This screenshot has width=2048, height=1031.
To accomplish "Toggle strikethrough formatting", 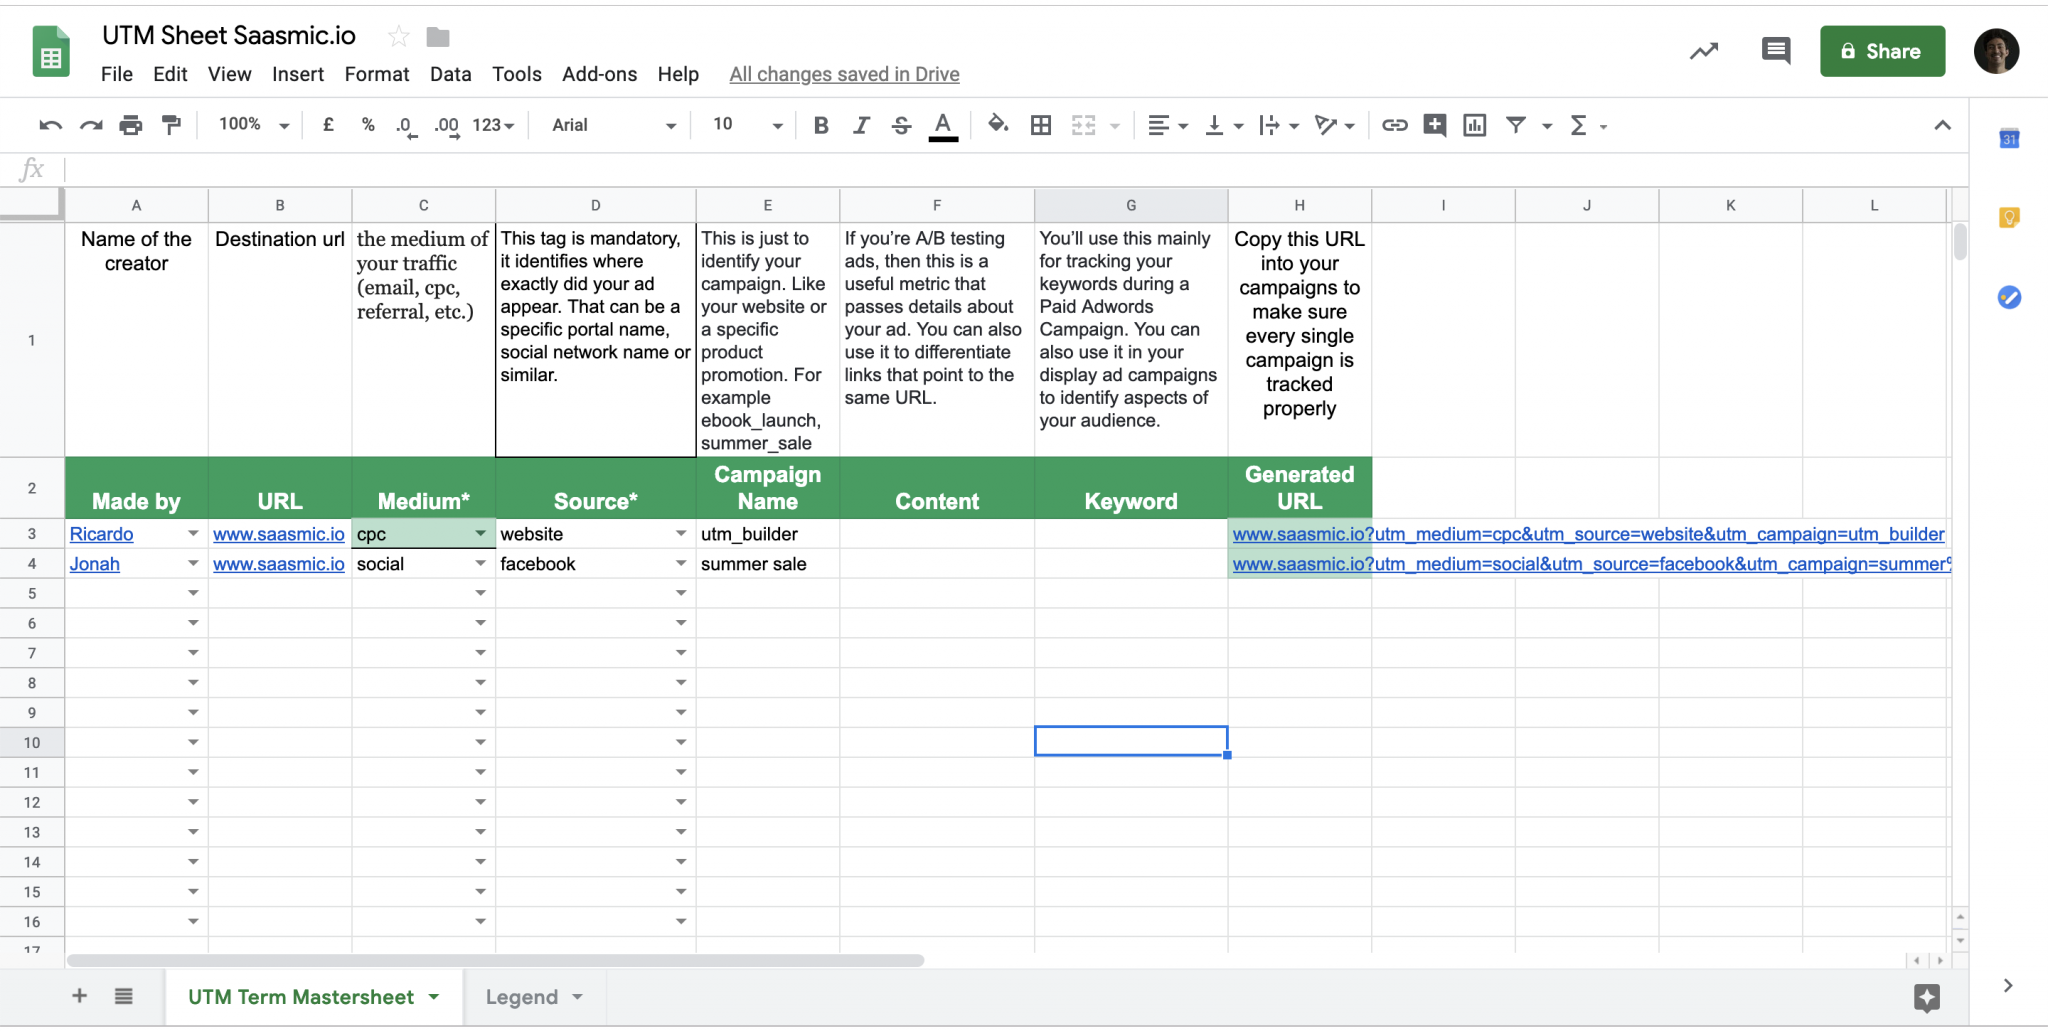I will [x=901, y=125].
